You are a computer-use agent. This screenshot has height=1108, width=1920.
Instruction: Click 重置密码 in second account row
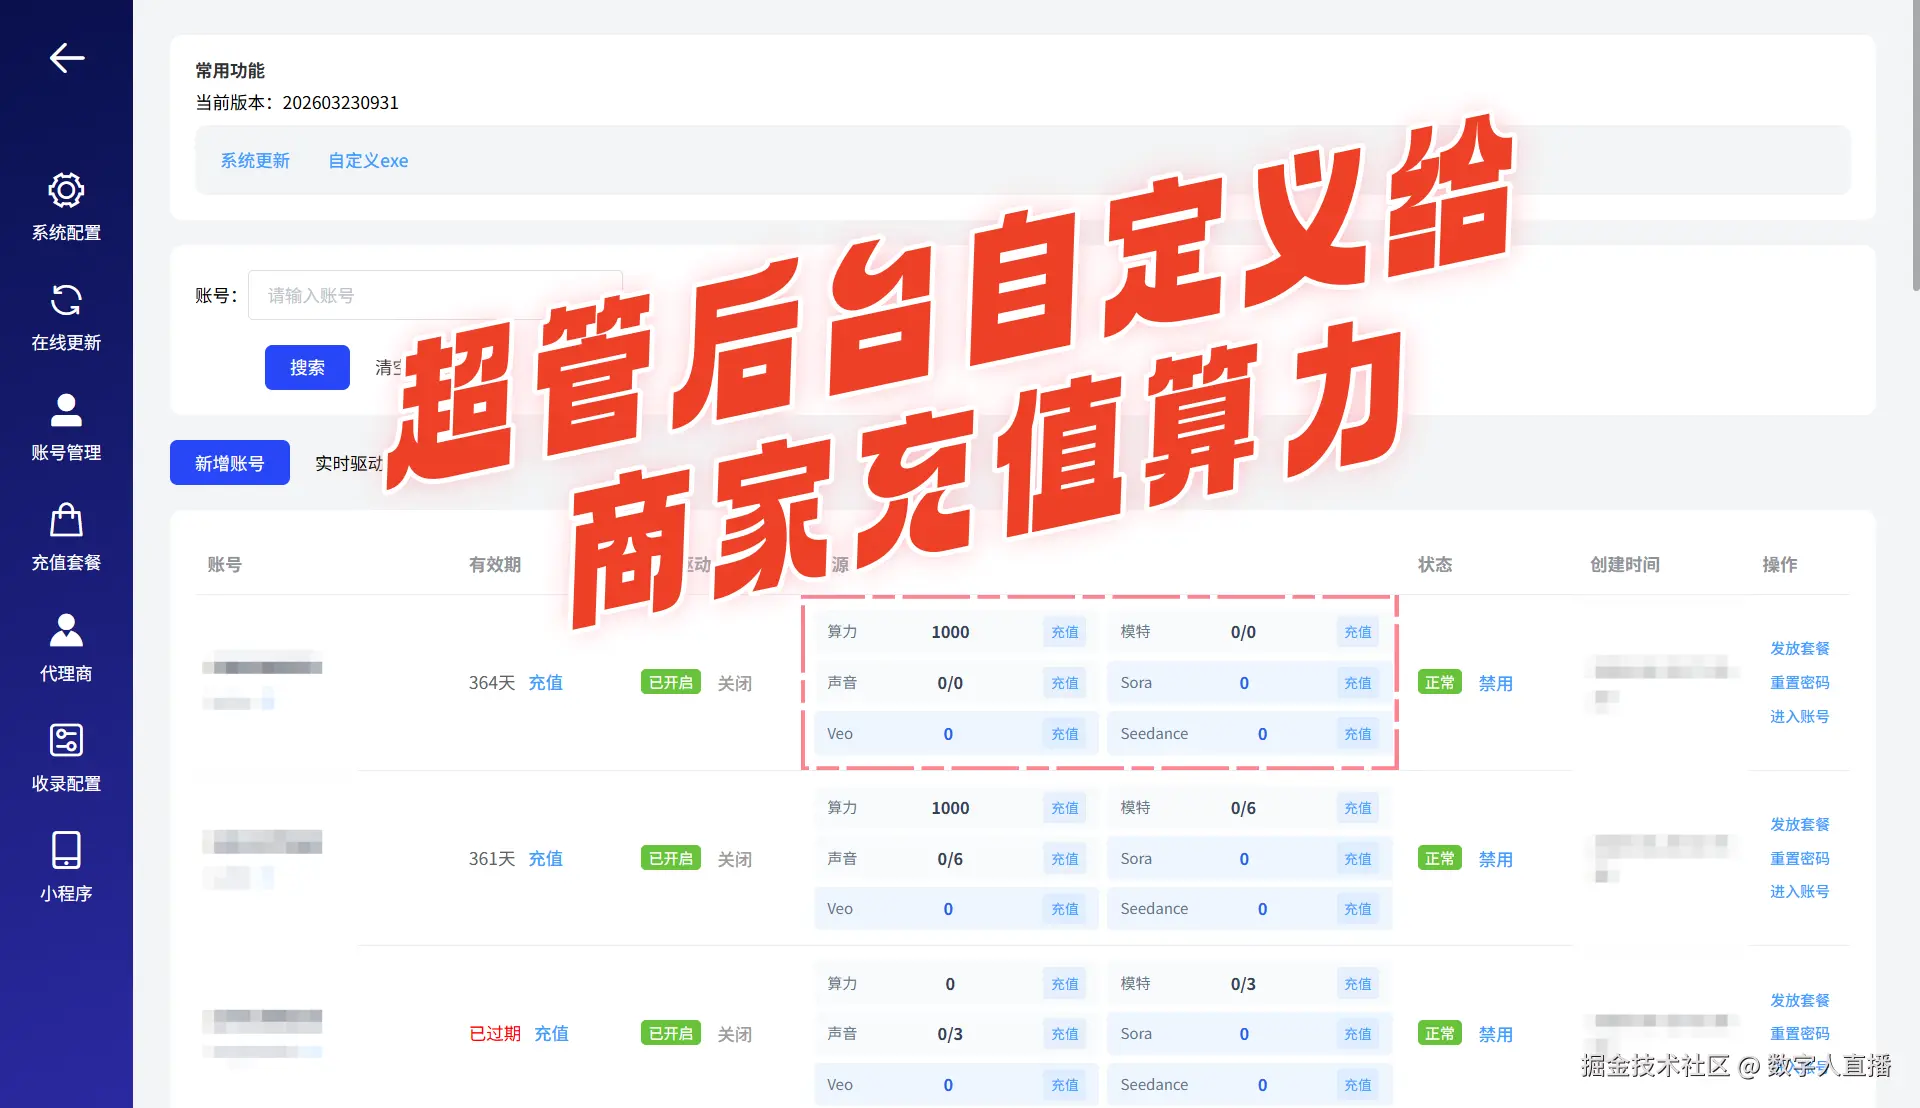click(x=1799, y=858)
